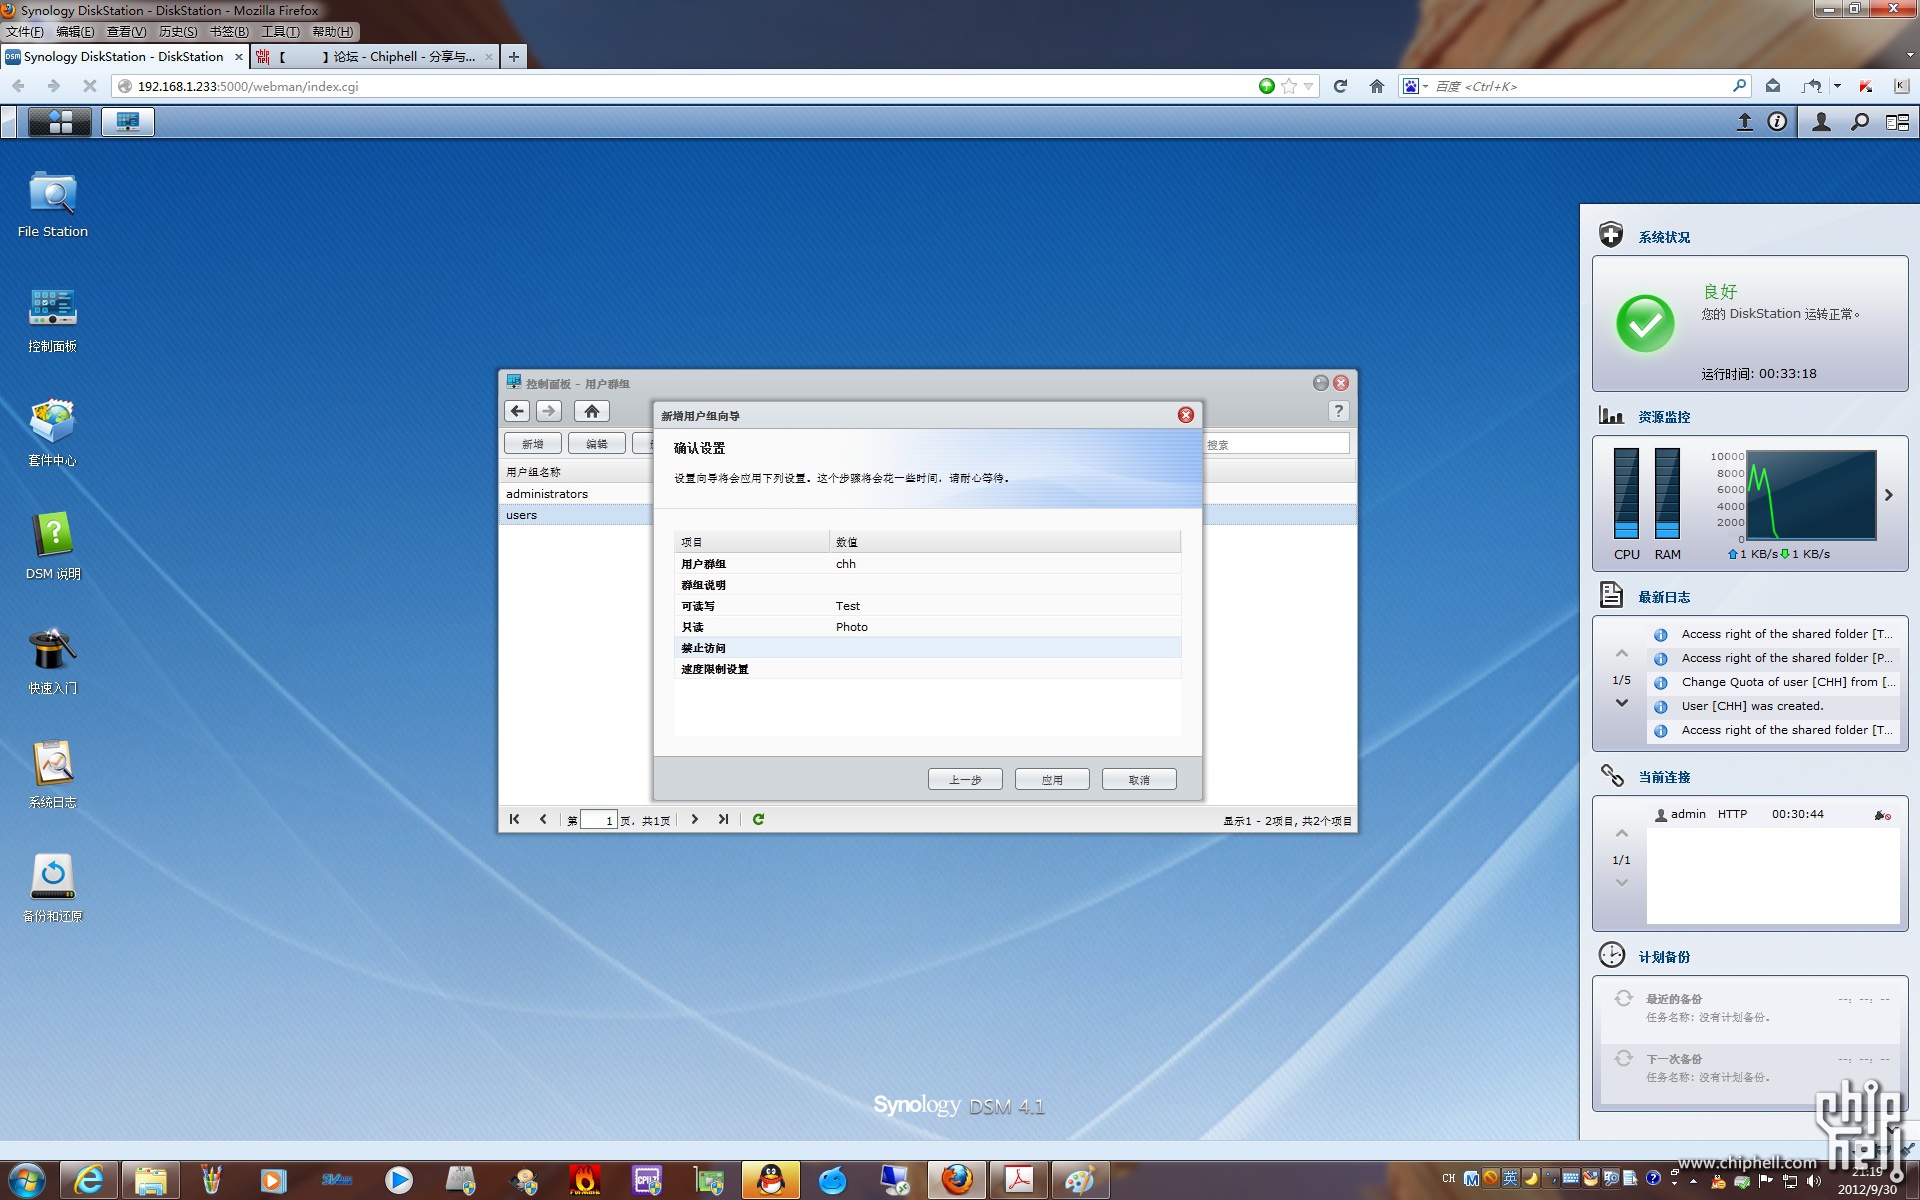Click the 计划备份 widget title

pyautogui.click(x=1664, y=957)
